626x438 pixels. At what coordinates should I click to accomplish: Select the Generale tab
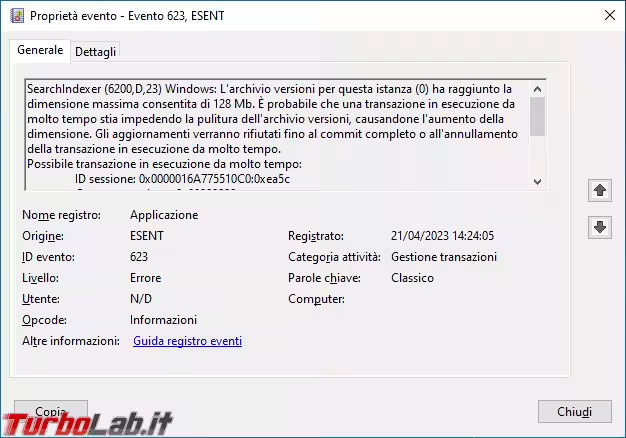(40, 50)
